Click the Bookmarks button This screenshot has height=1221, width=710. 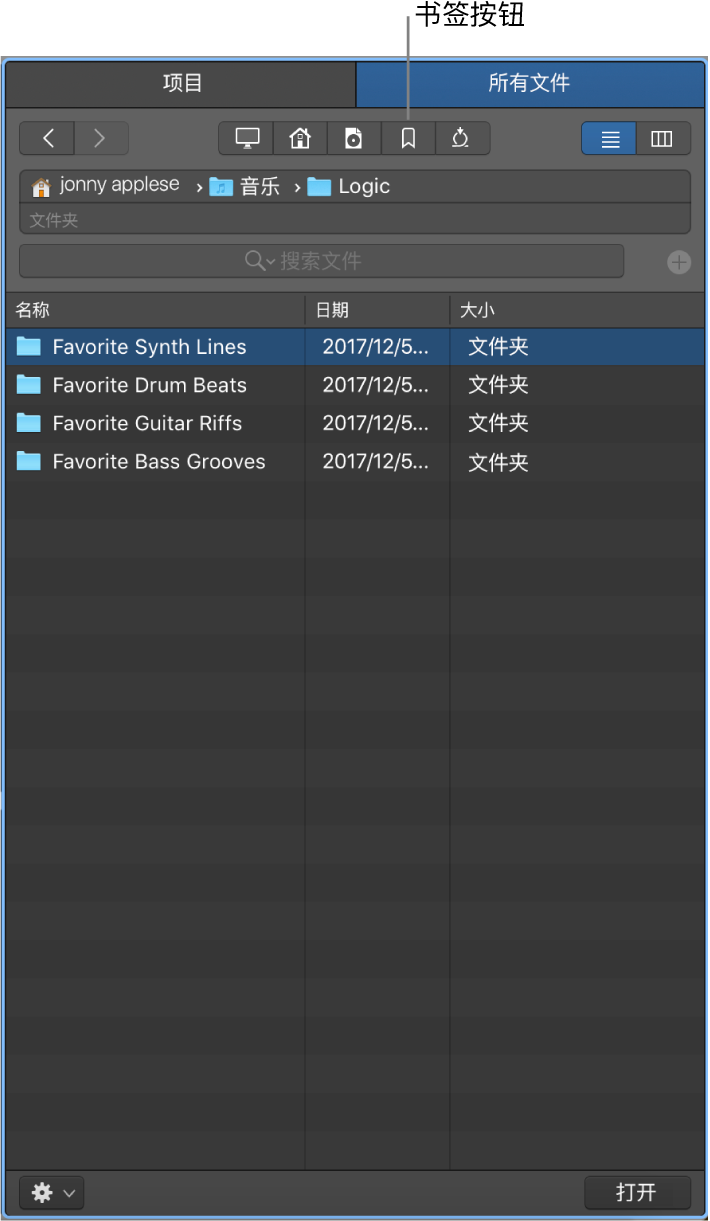(x=408, y=138)
